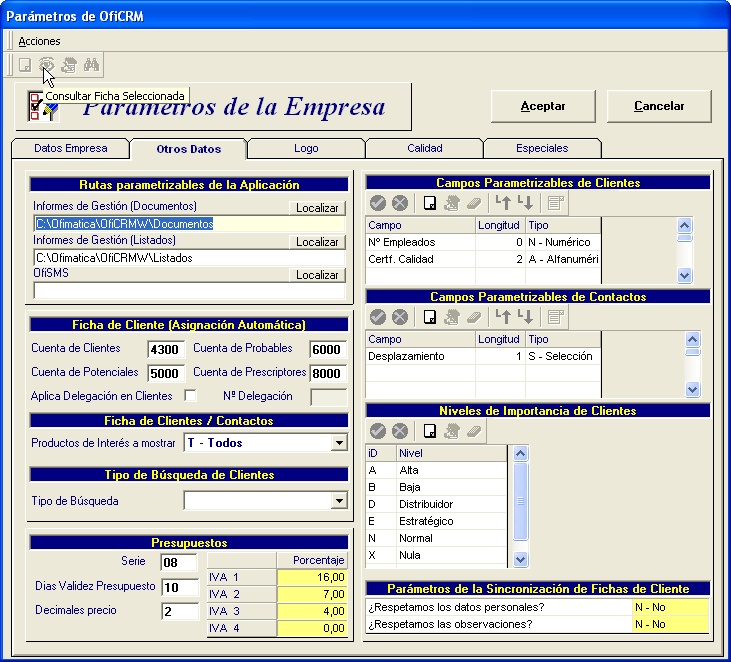The image size is (731, 662).
Task: Move field down in Campos de Clientes toolbar
Action: pyautogui.click(x=525, y=203)
